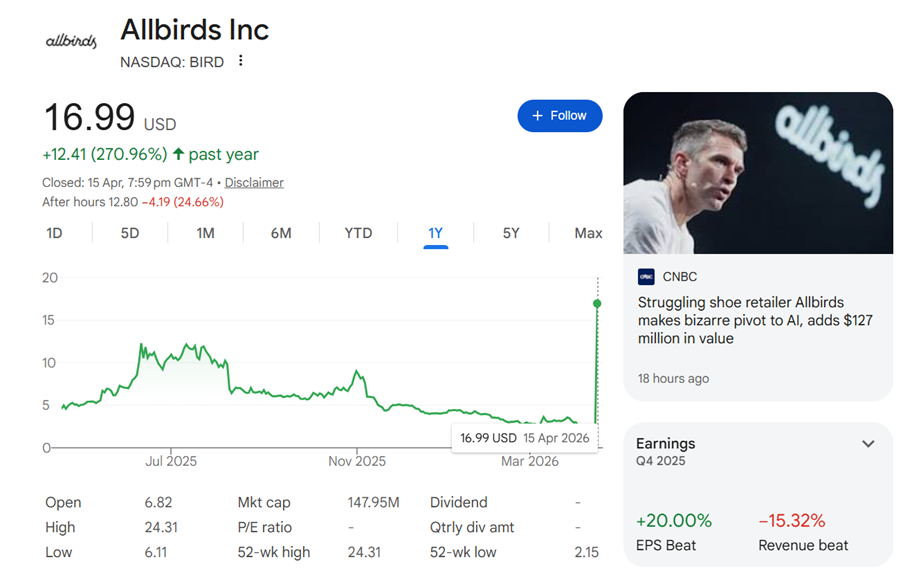Open the CNBC news article thumbnail
903x580 pixels.
[757, 173]
